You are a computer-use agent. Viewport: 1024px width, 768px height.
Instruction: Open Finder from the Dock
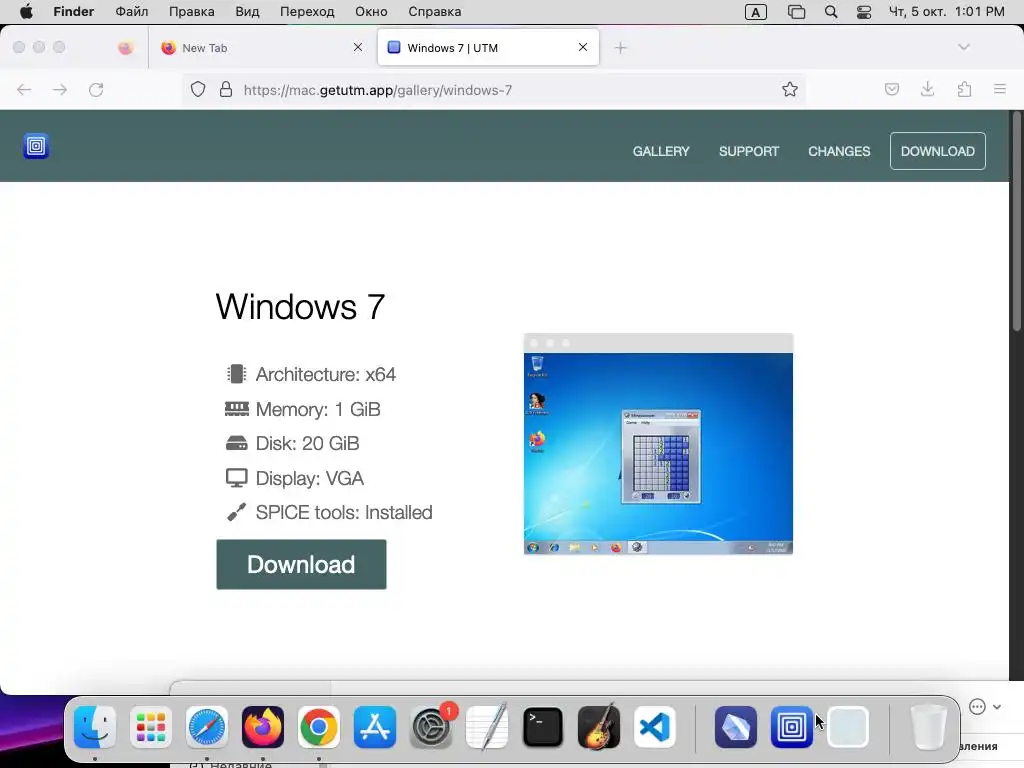coord(95,727)
